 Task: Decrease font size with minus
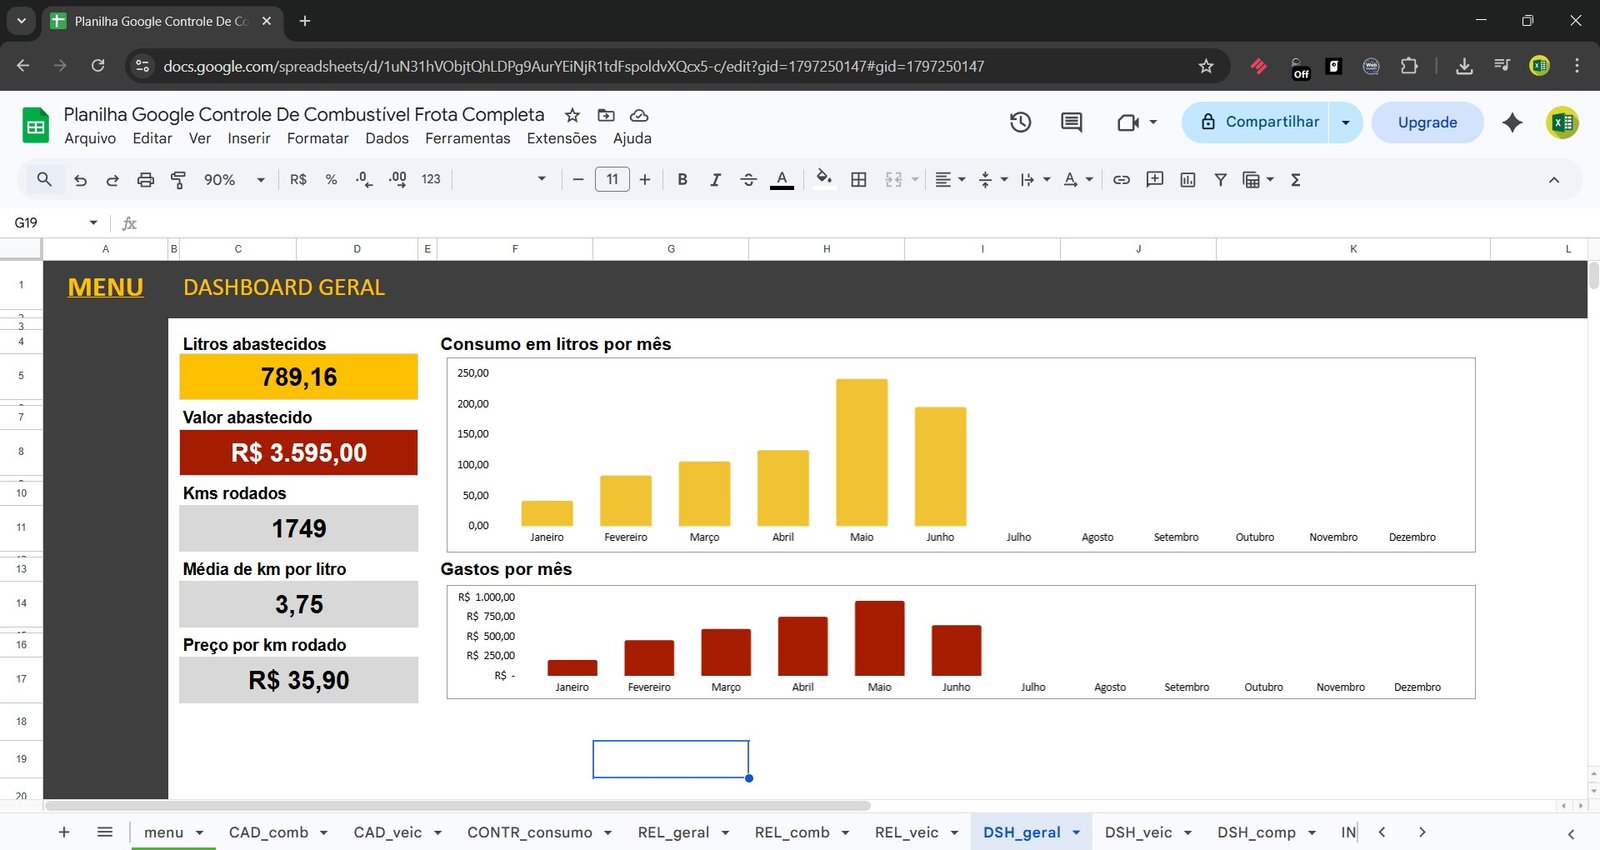[578, 180]
